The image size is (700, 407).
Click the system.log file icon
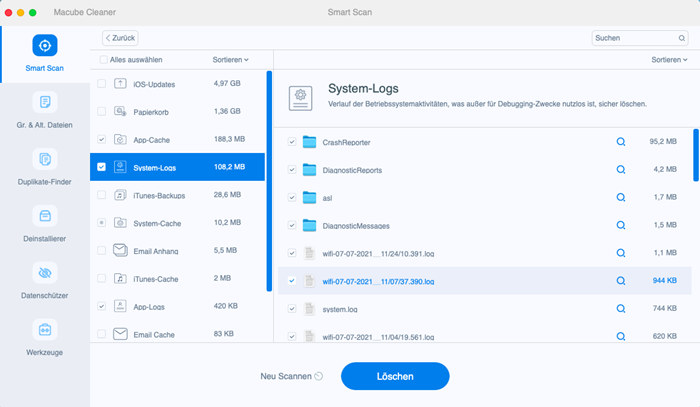click(x=309, y=309)
